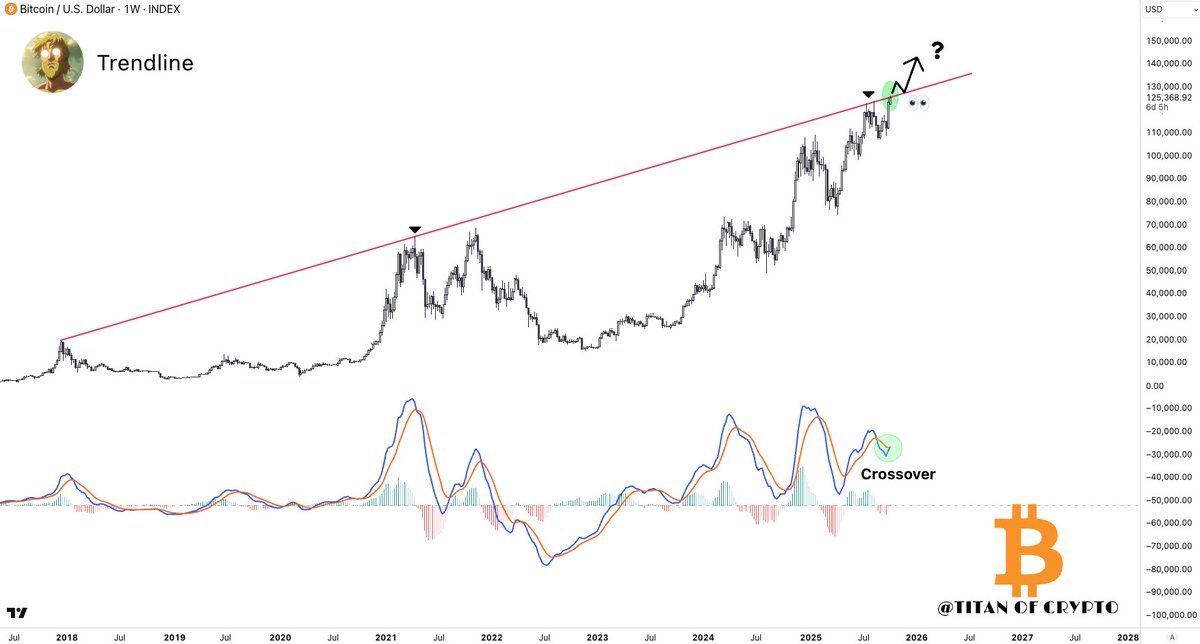The width and height of the screenshot is (1200, 644).
Task: Select the black triangle marker above the 2021 peak
Action: [x=414, y=229]
